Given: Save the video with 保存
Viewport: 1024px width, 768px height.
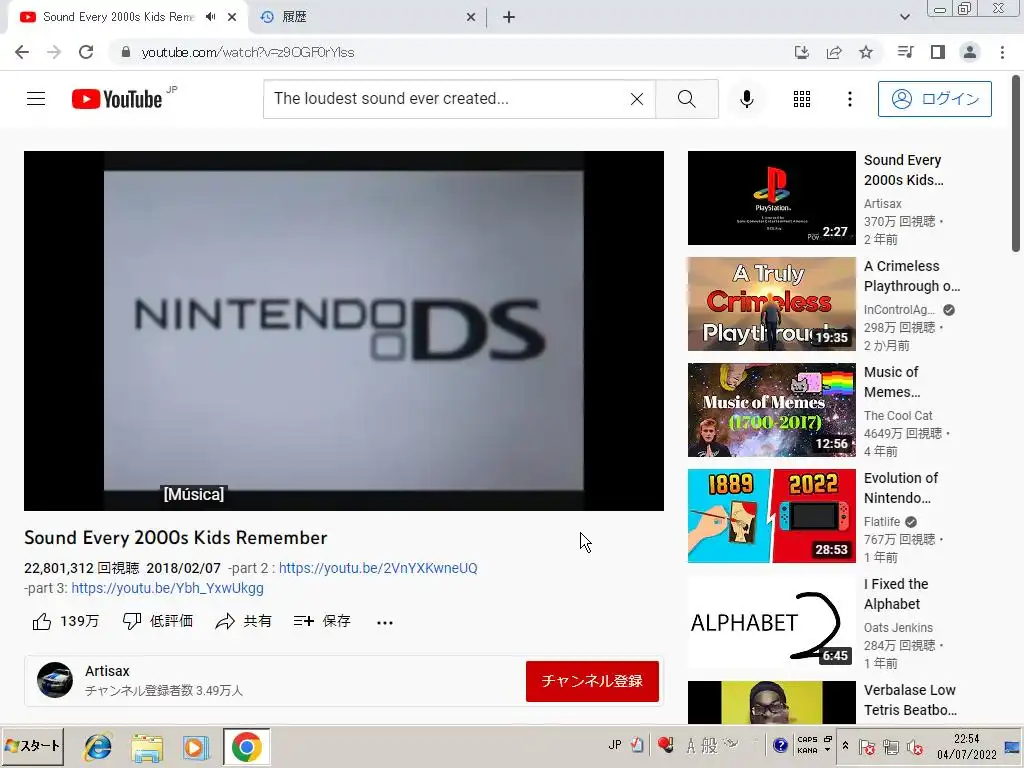Looking at the screenshot, I should click(x=322, y=621).
